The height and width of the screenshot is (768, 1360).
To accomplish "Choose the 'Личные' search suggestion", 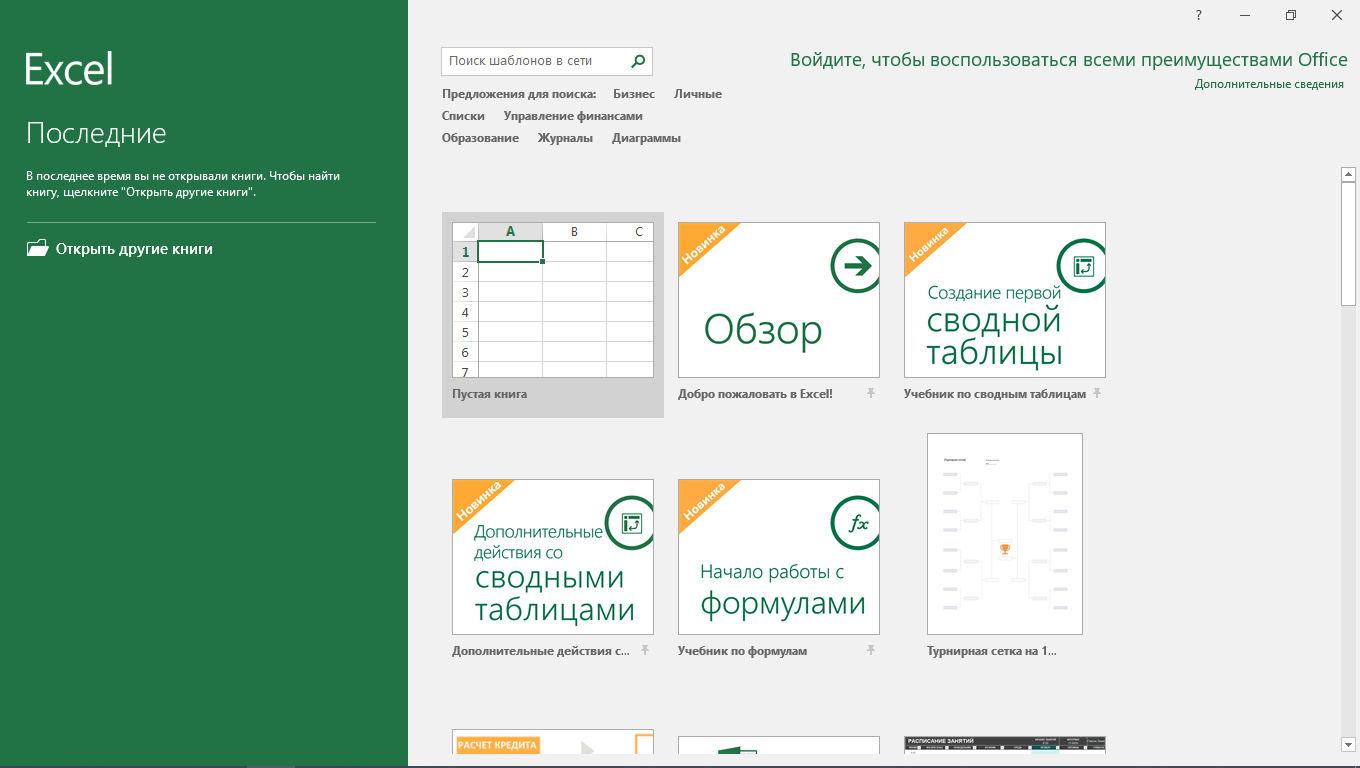I will tap(697, 94).
